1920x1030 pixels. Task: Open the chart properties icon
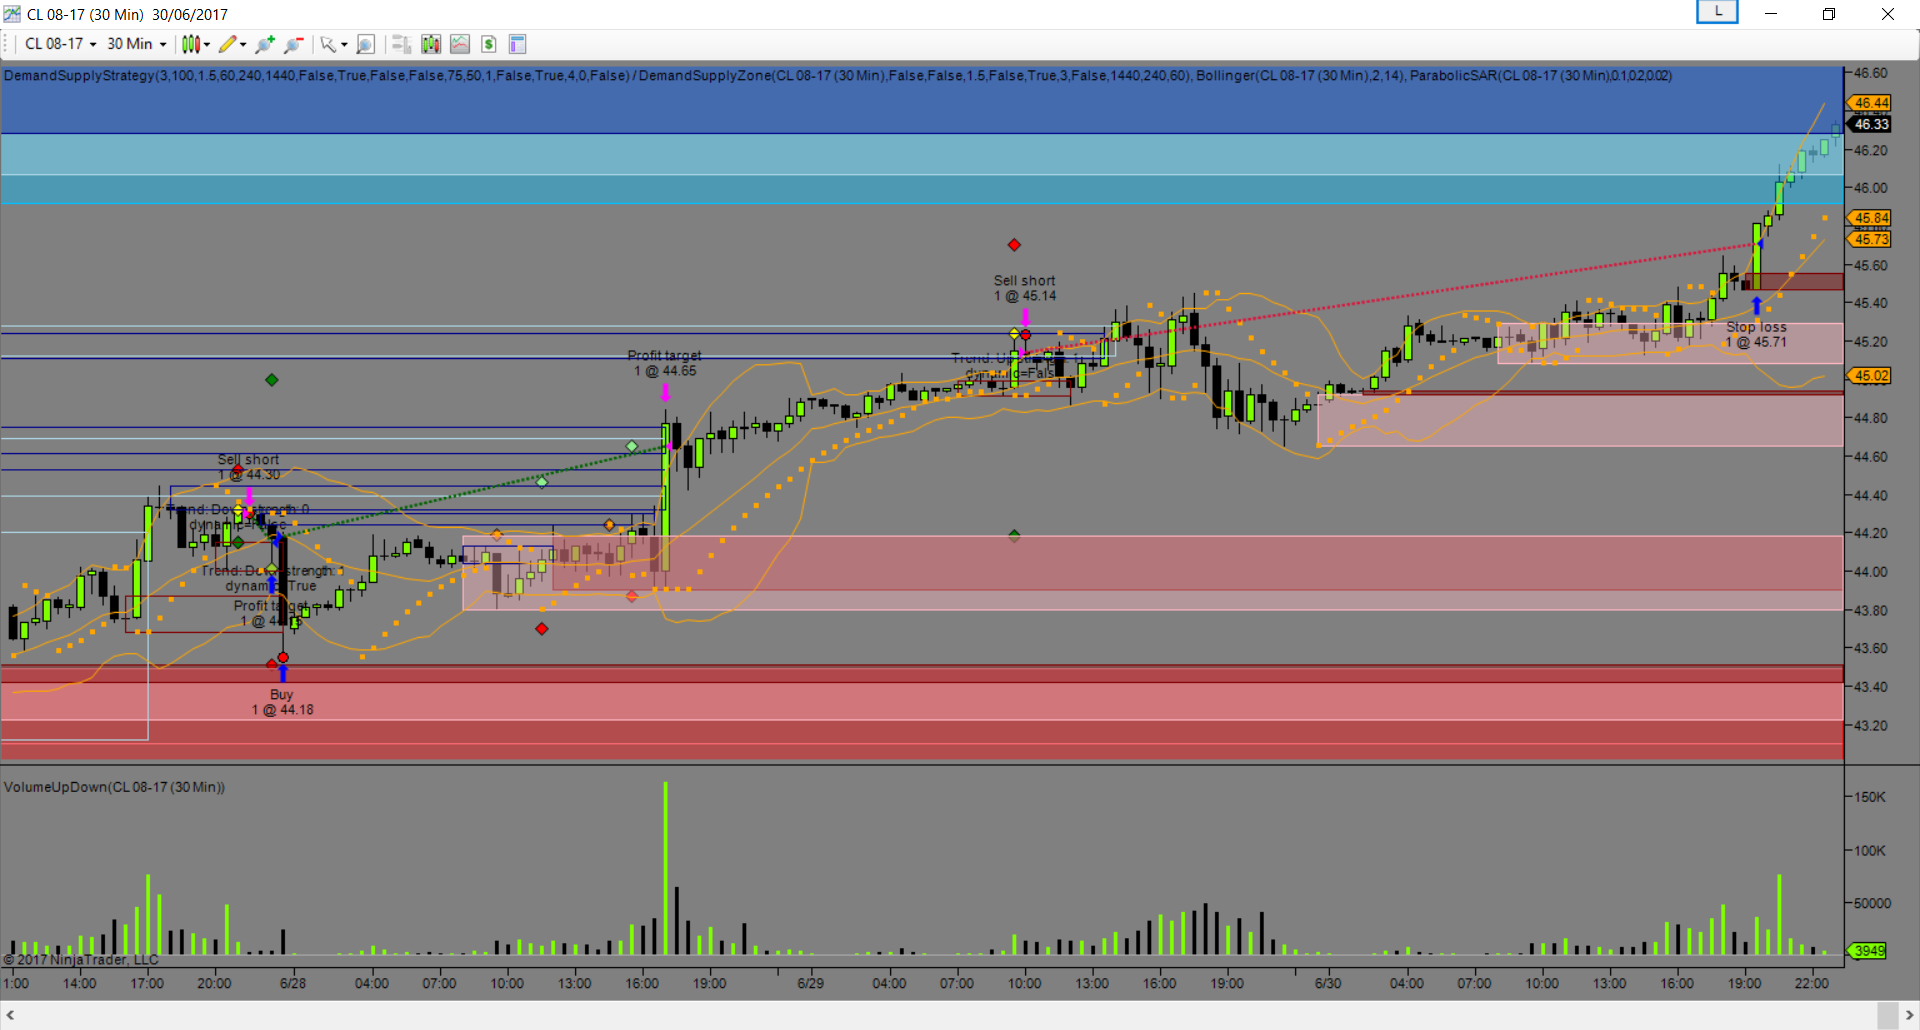(x=517, y=44)
